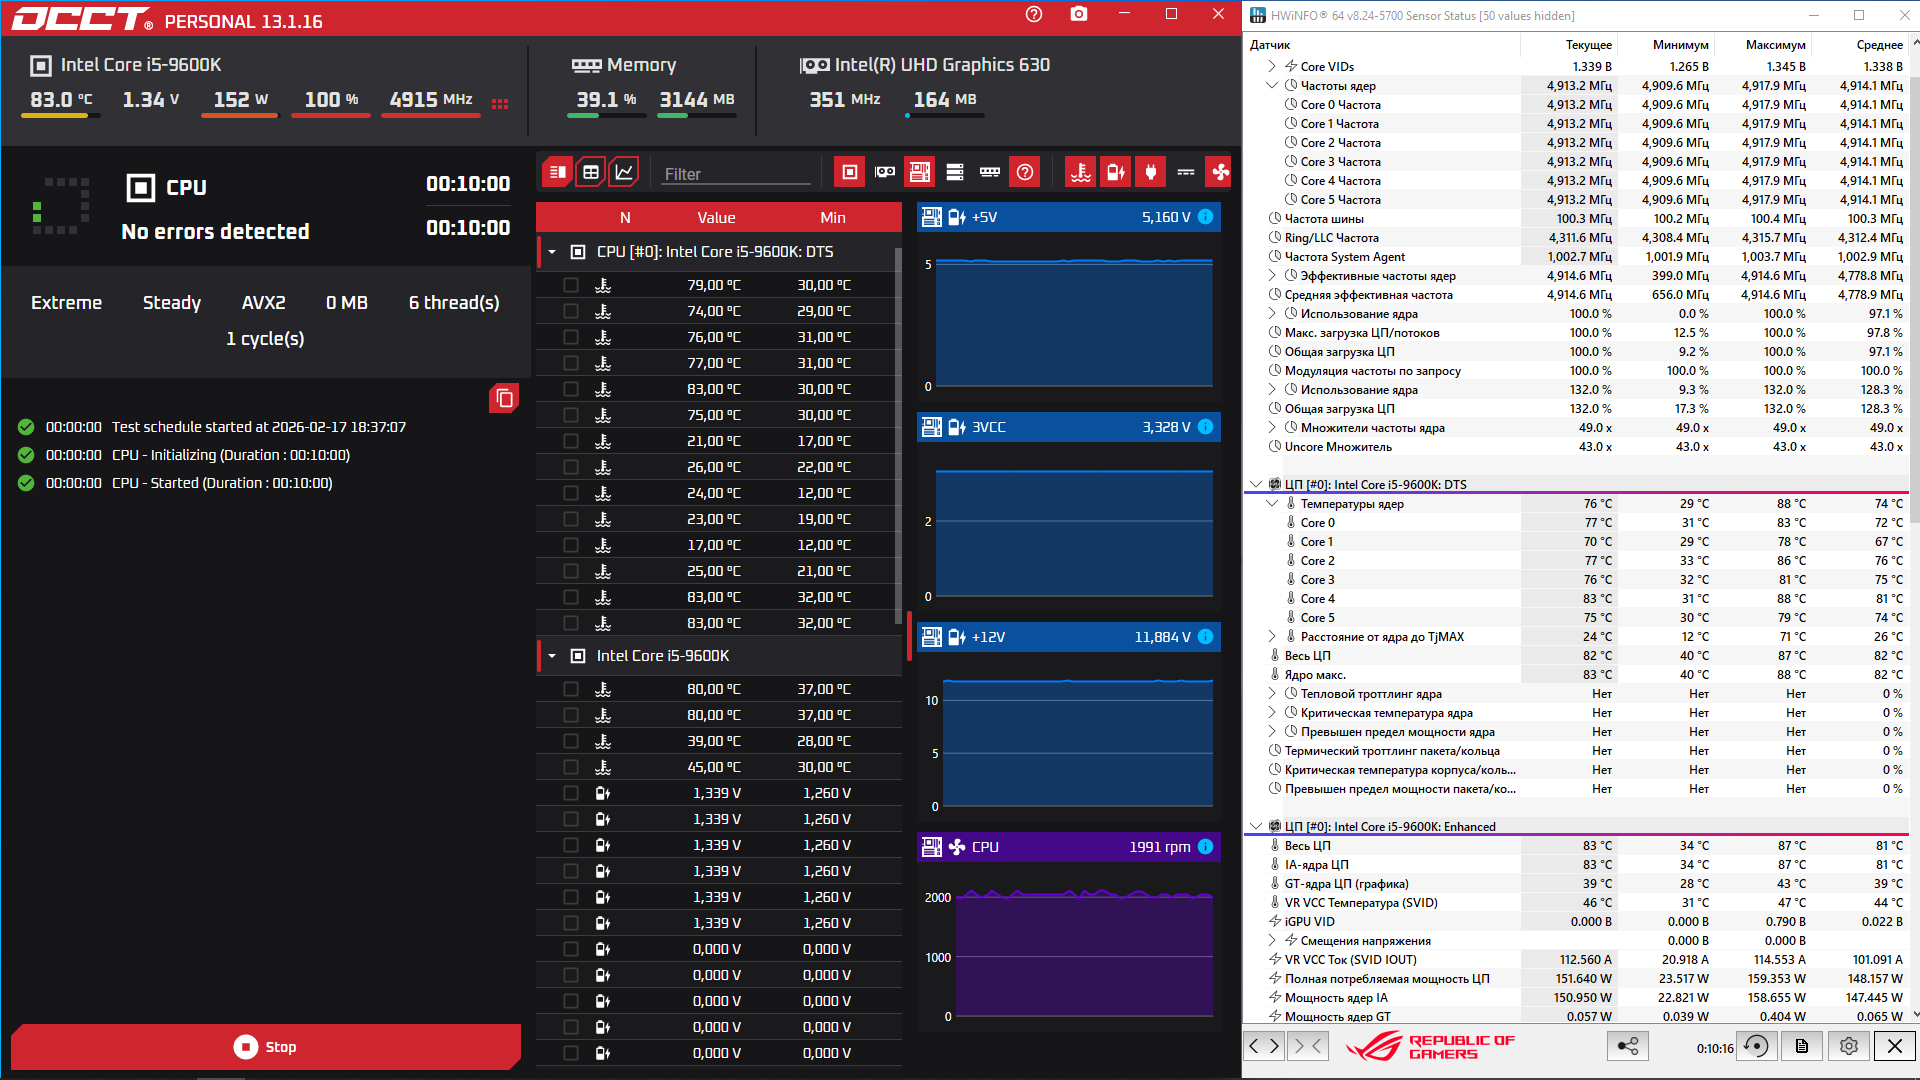This screenshot has height=1080, width=1920.
Task: Click HWiNFO reset clock icon
Action: [x=1756, y=1046]
